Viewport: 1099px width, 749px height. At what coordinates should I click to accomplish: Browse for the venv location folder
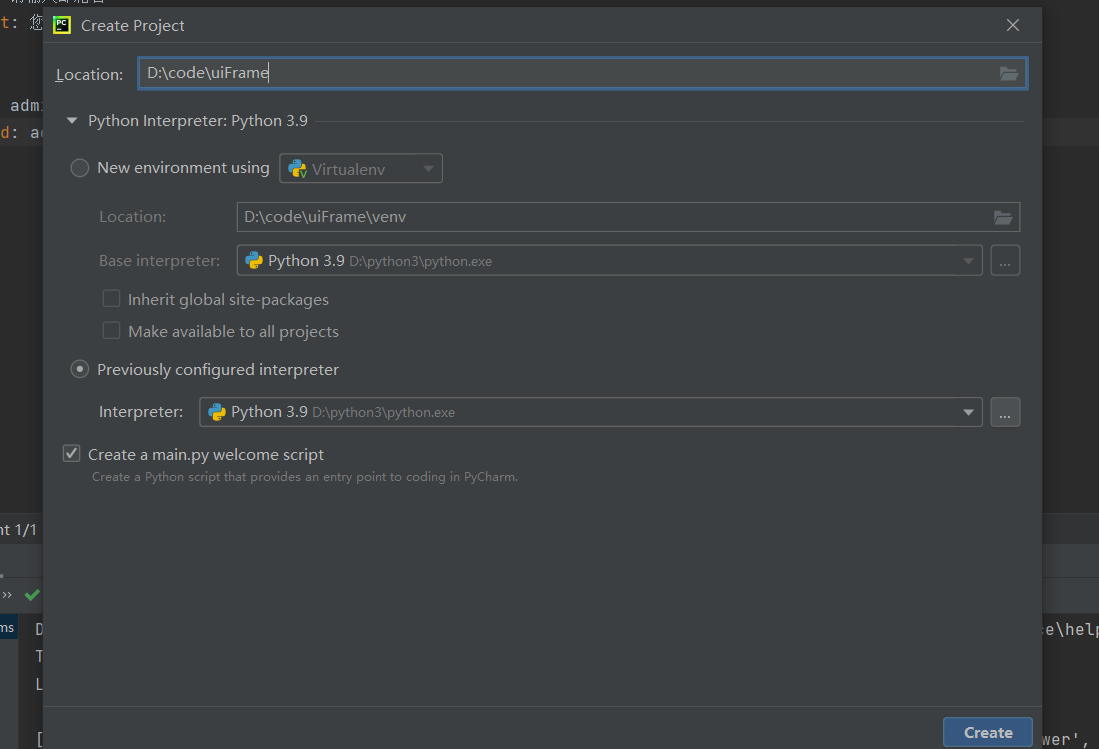tap(1003, 217)
